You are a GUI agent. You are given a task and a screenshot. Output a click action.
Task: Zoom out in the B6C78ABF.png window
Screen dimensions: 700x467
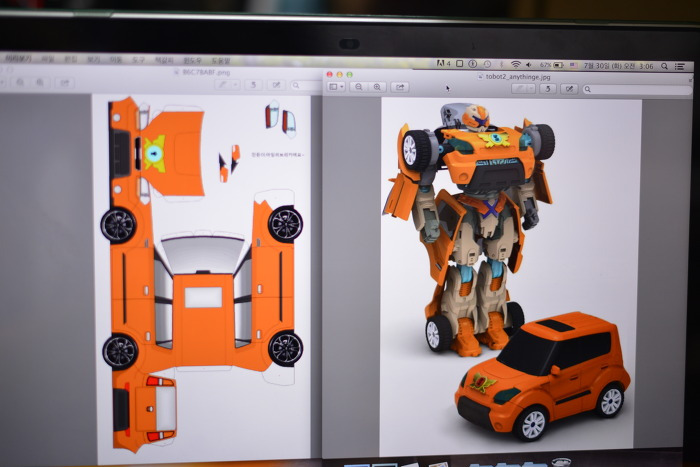coord(20,82)
